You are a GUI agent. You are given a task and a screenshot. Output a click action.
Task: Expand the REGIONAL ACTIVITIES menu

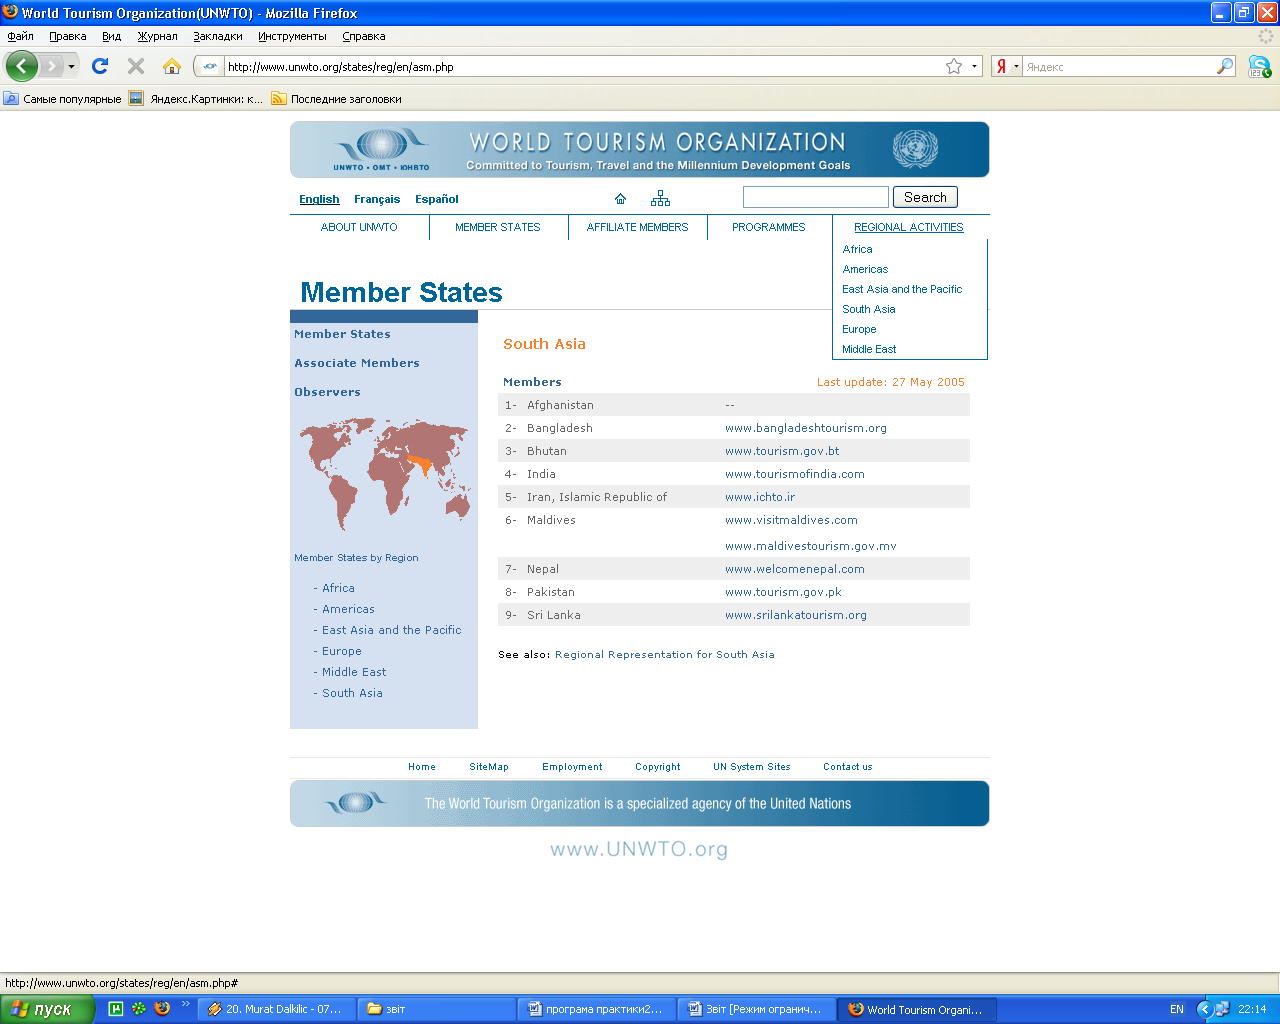(909, 227)
